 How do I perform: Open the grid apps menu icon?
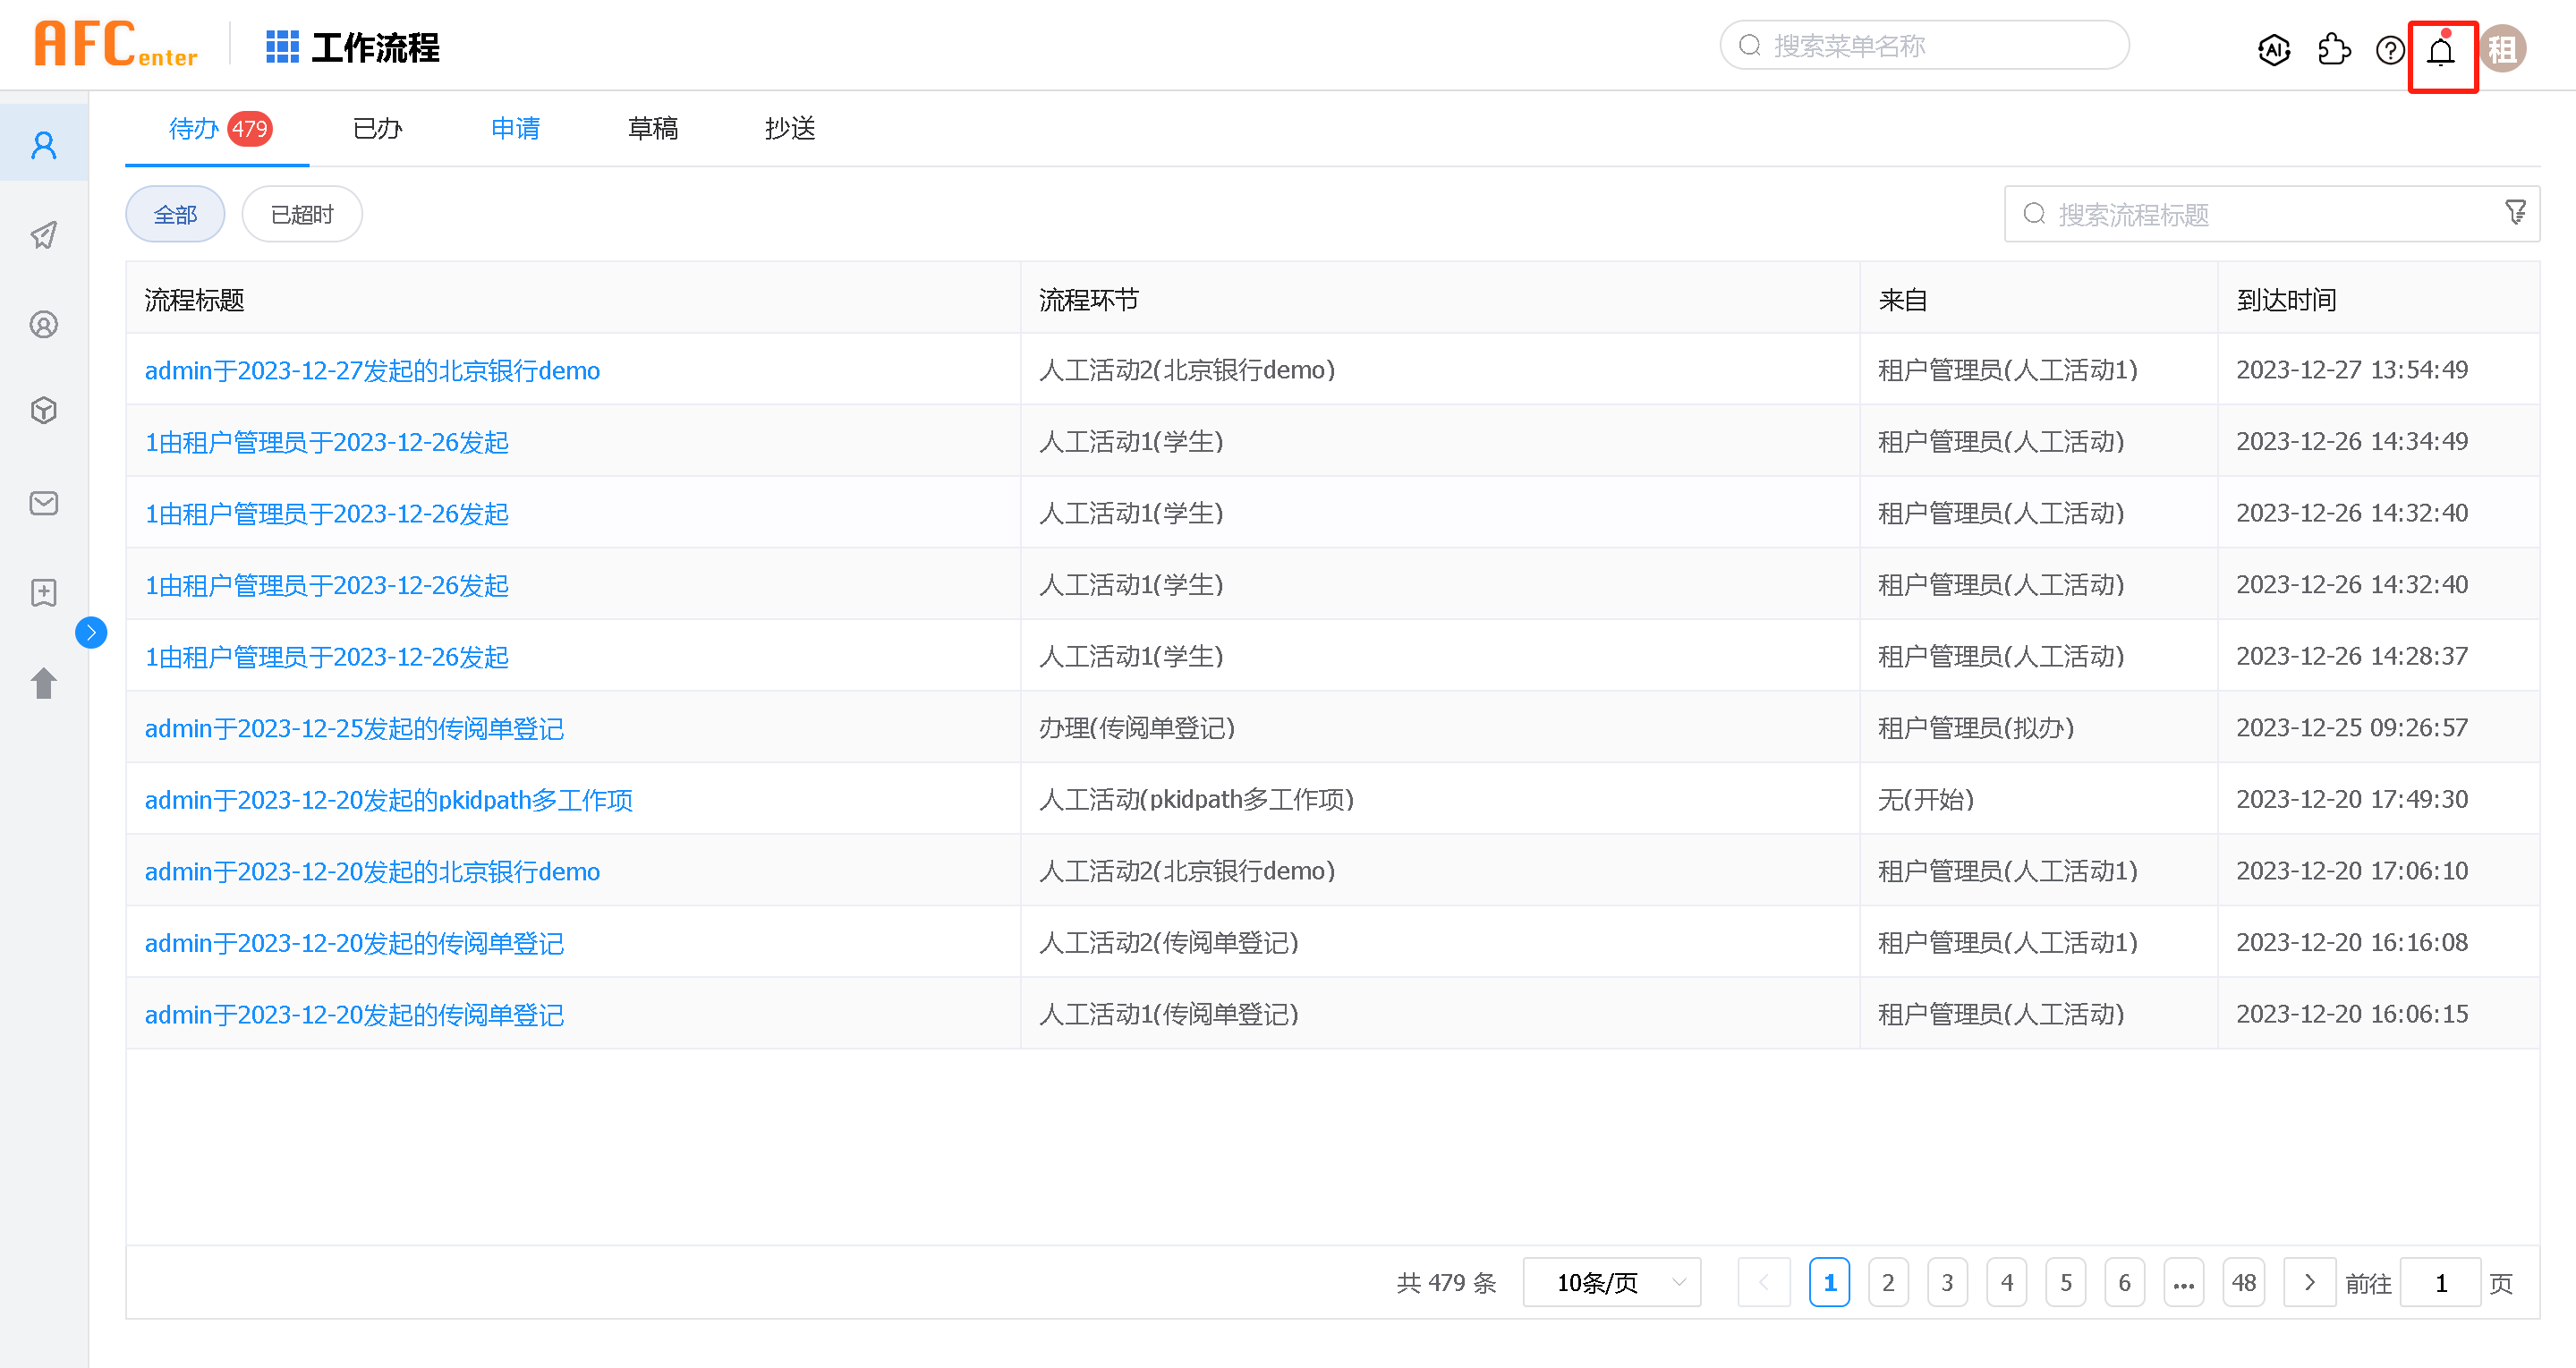coord(282,47)
